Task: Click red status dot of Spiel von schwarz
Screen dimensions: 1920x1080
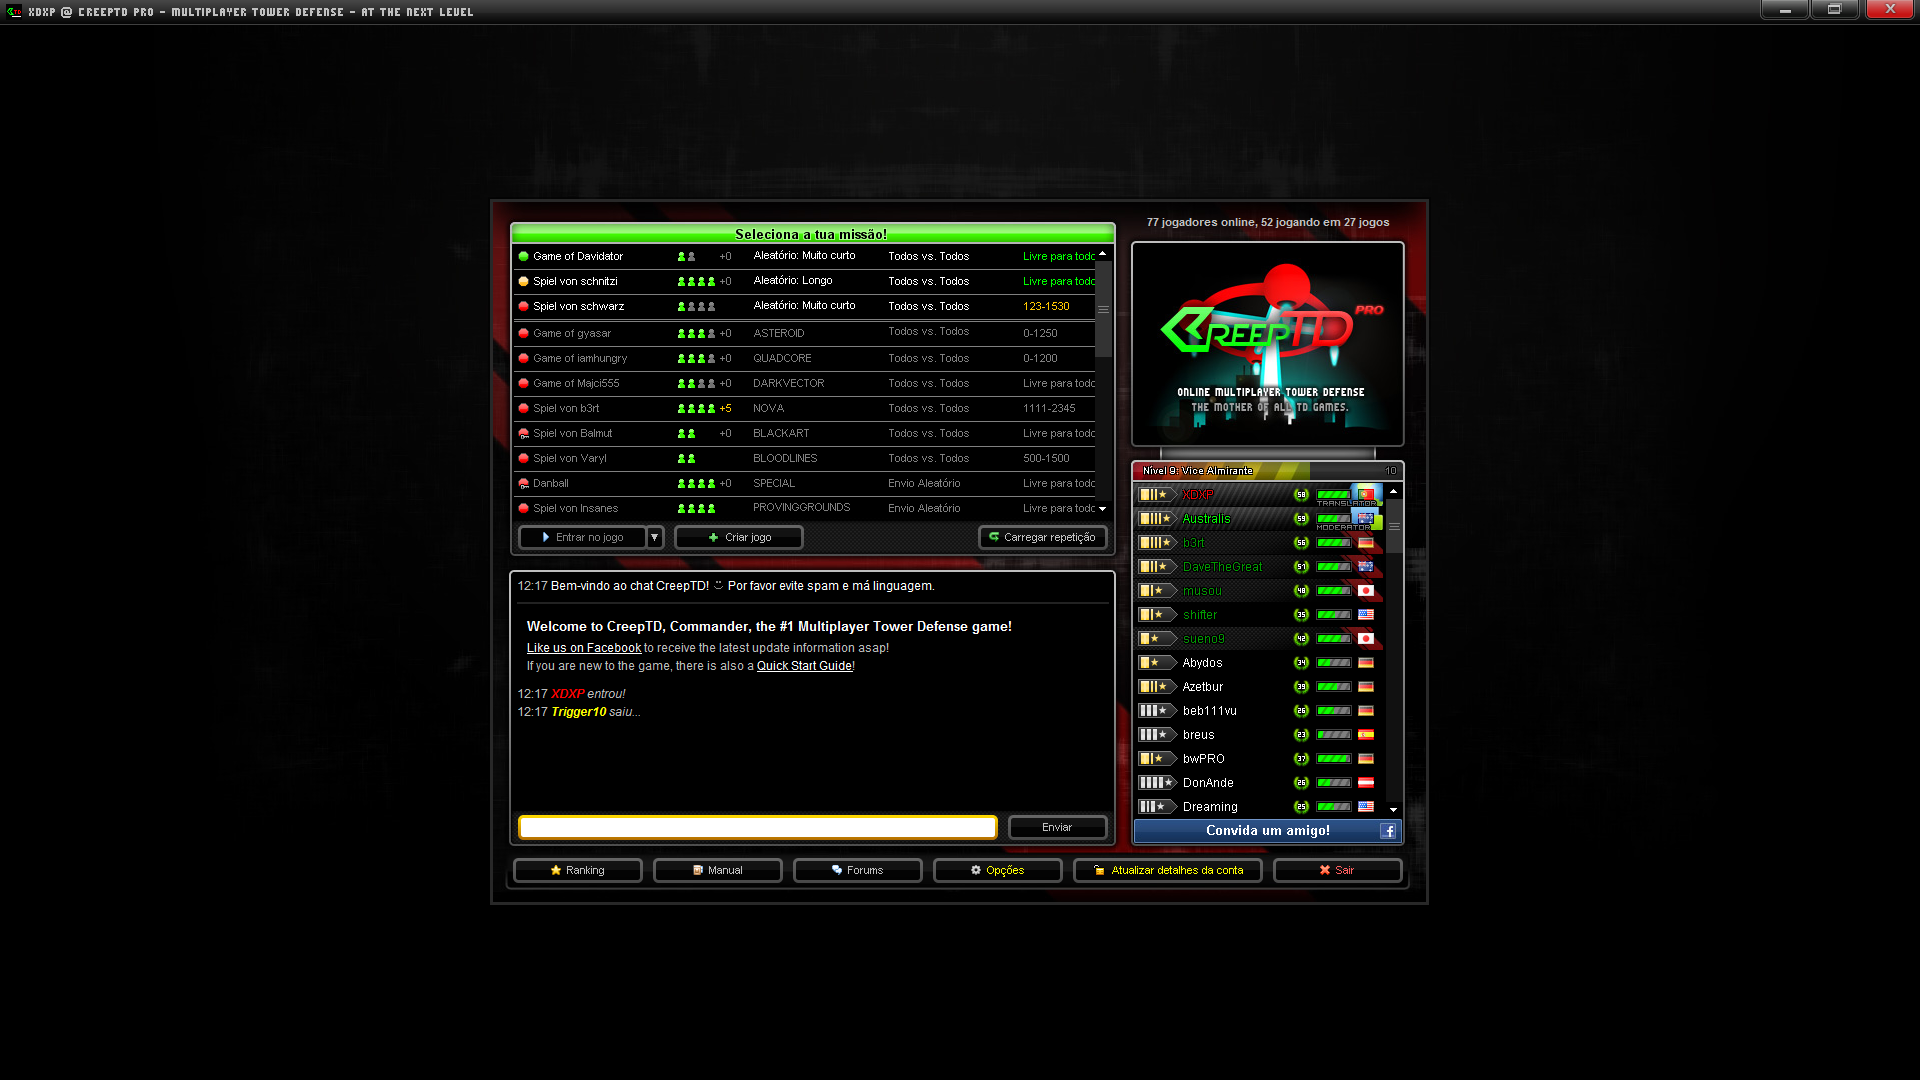Action: point(523,306)
